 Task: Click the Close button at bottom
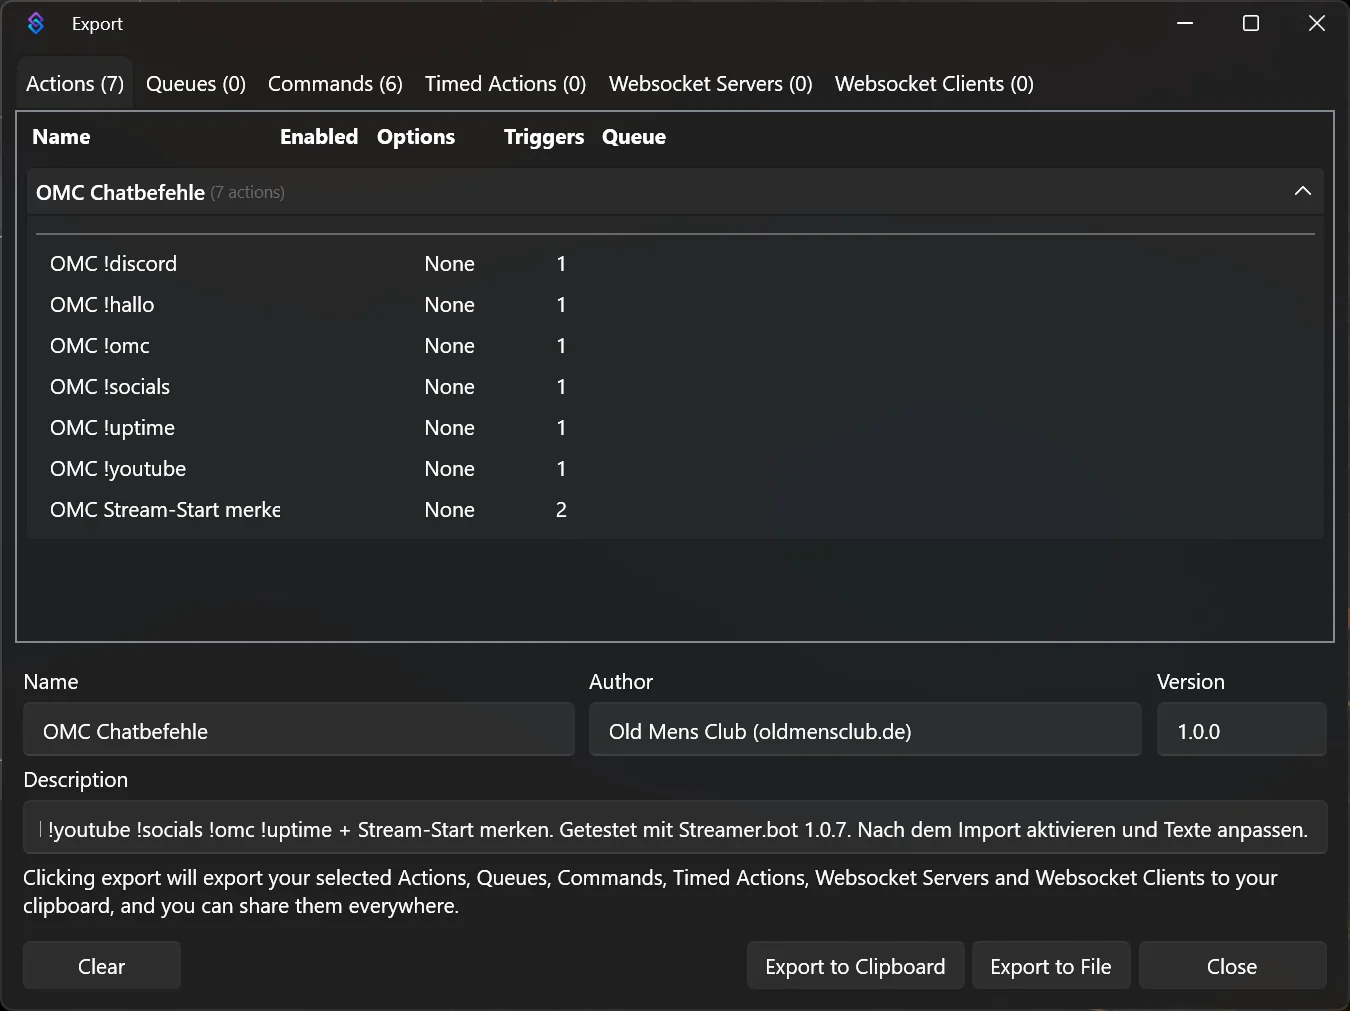[x=1232, y=966]
